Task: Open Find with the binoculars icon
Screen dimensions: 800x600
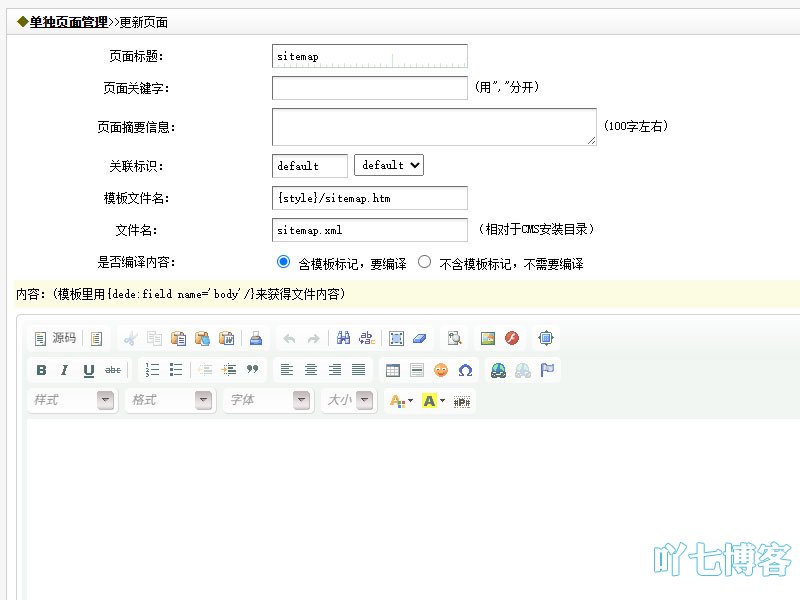Action: (343, 338)
